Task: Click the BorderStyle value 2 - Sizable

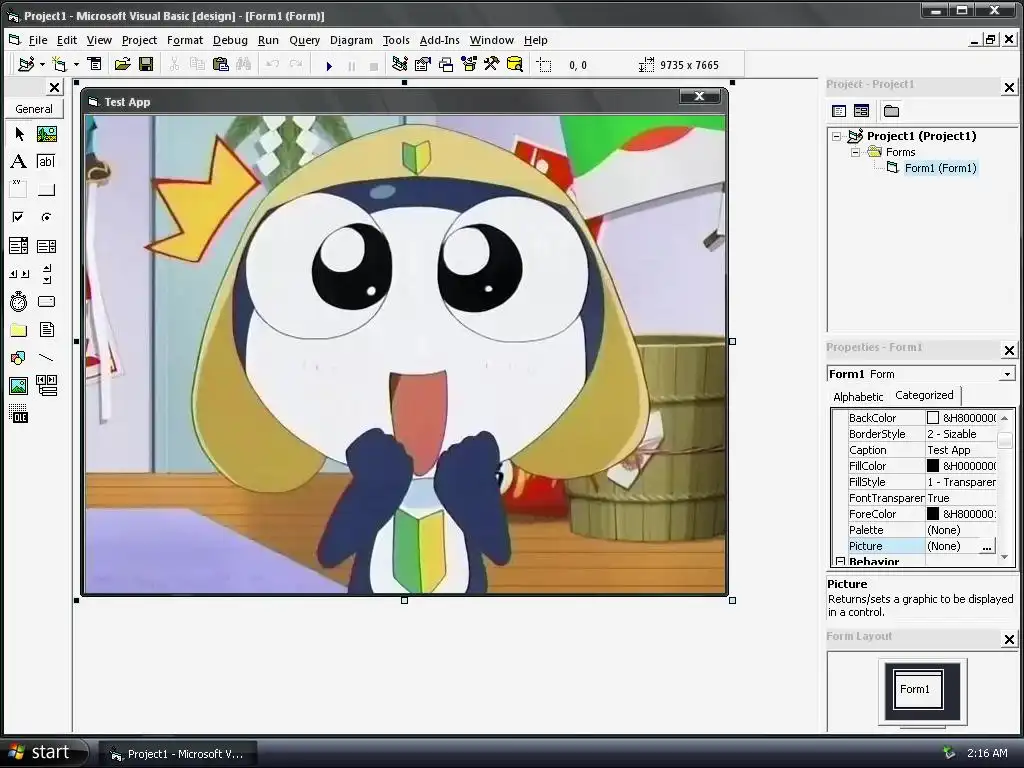Action: tap(952, 434)
